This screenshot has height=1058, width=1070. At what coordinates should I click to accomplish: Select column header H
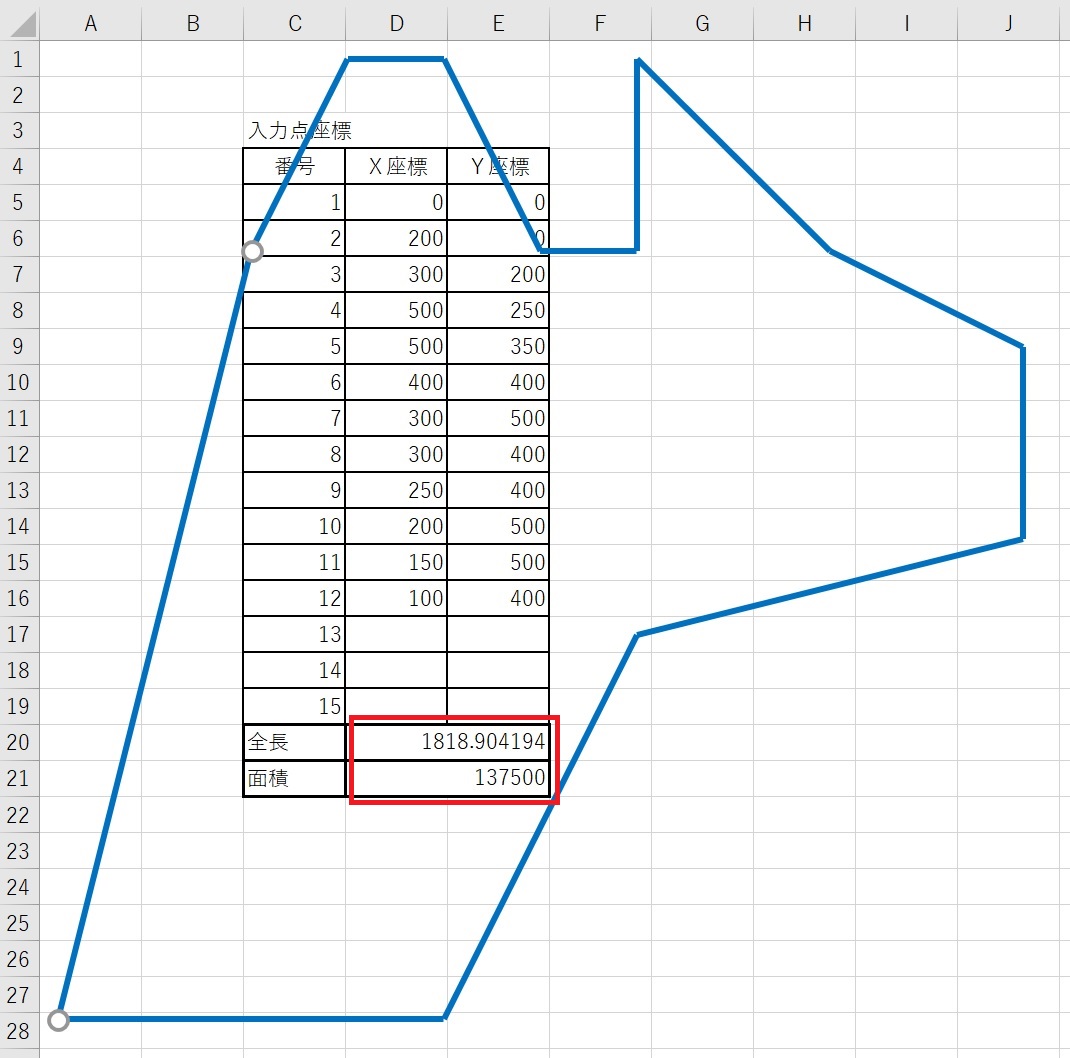804,23
